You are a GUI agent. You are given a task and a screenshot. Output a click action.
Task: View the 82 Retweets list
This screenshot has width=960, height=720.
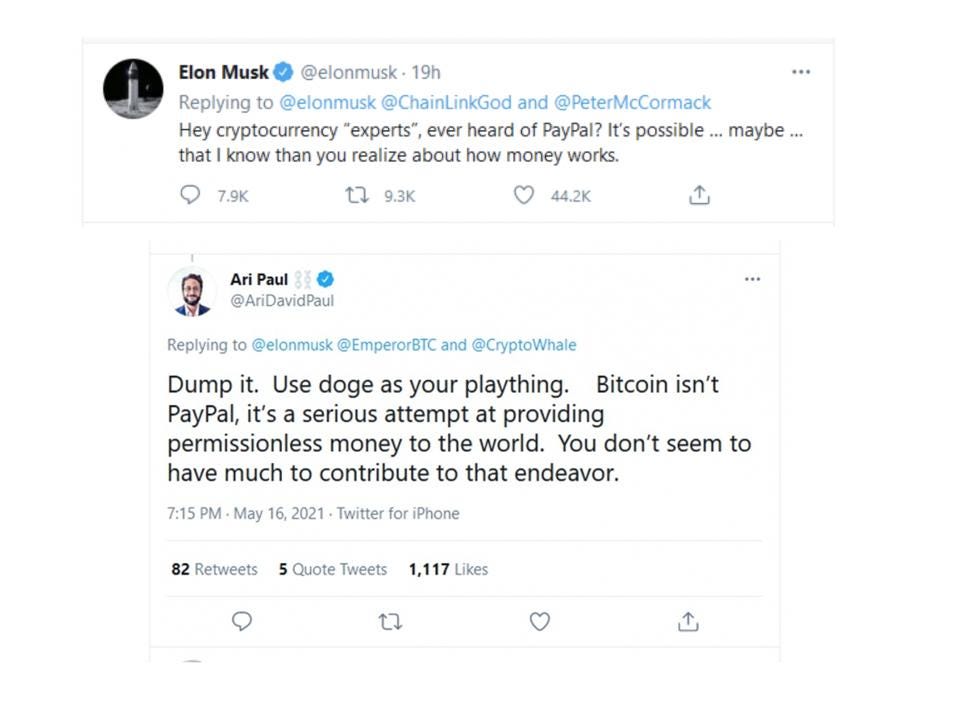(214, 569)
